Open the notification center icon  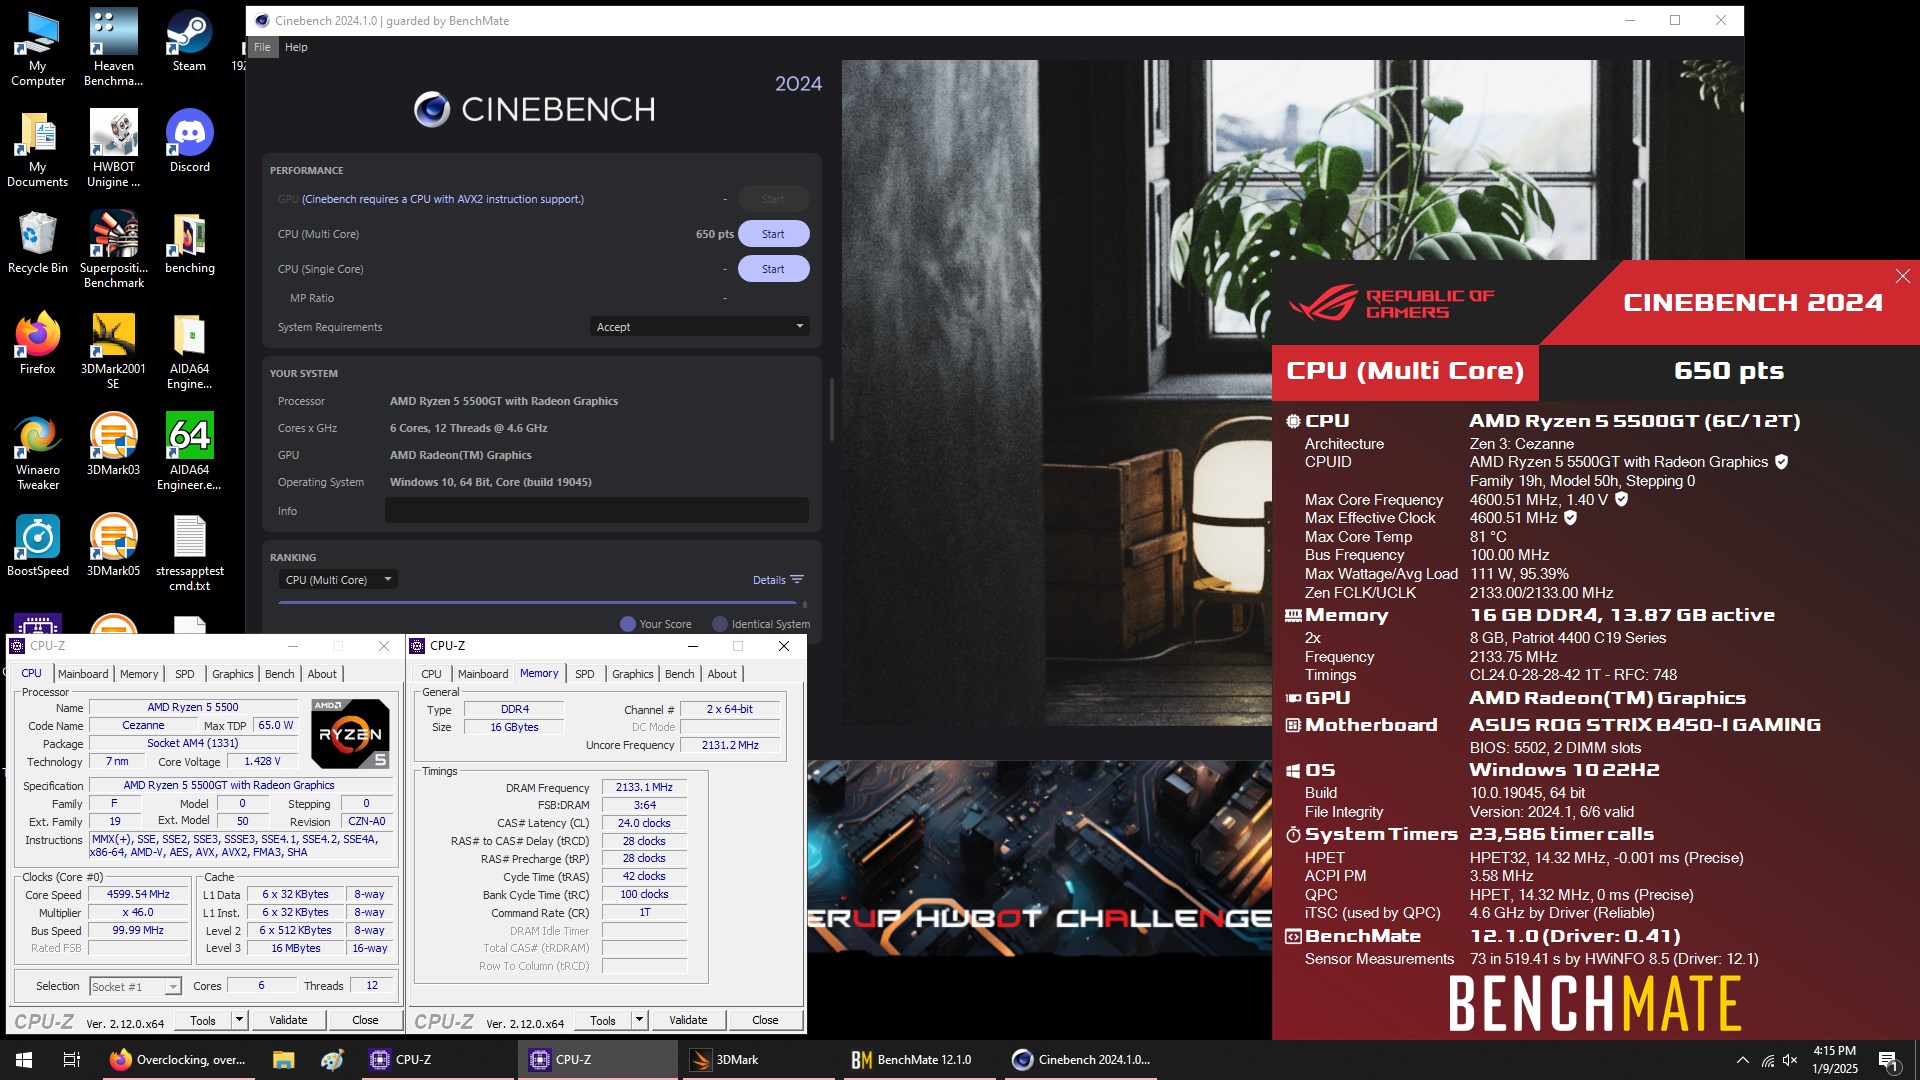point(1889,1061)
